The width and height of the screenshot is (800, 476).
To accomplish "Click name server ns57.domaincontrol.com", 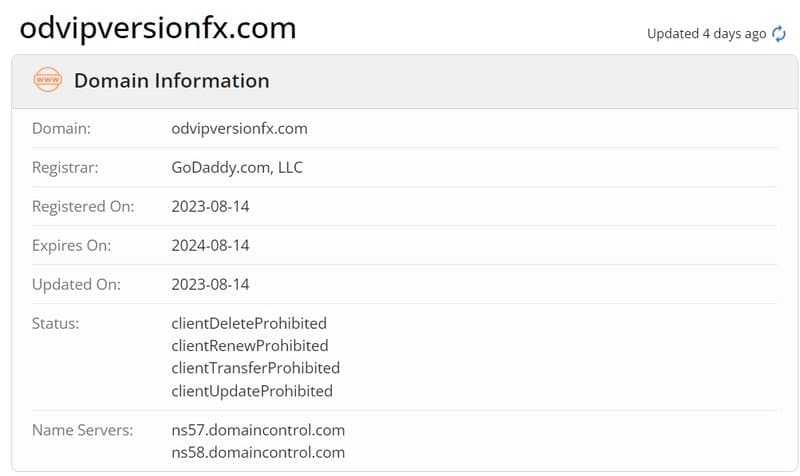I will click(x=258, y=430).
